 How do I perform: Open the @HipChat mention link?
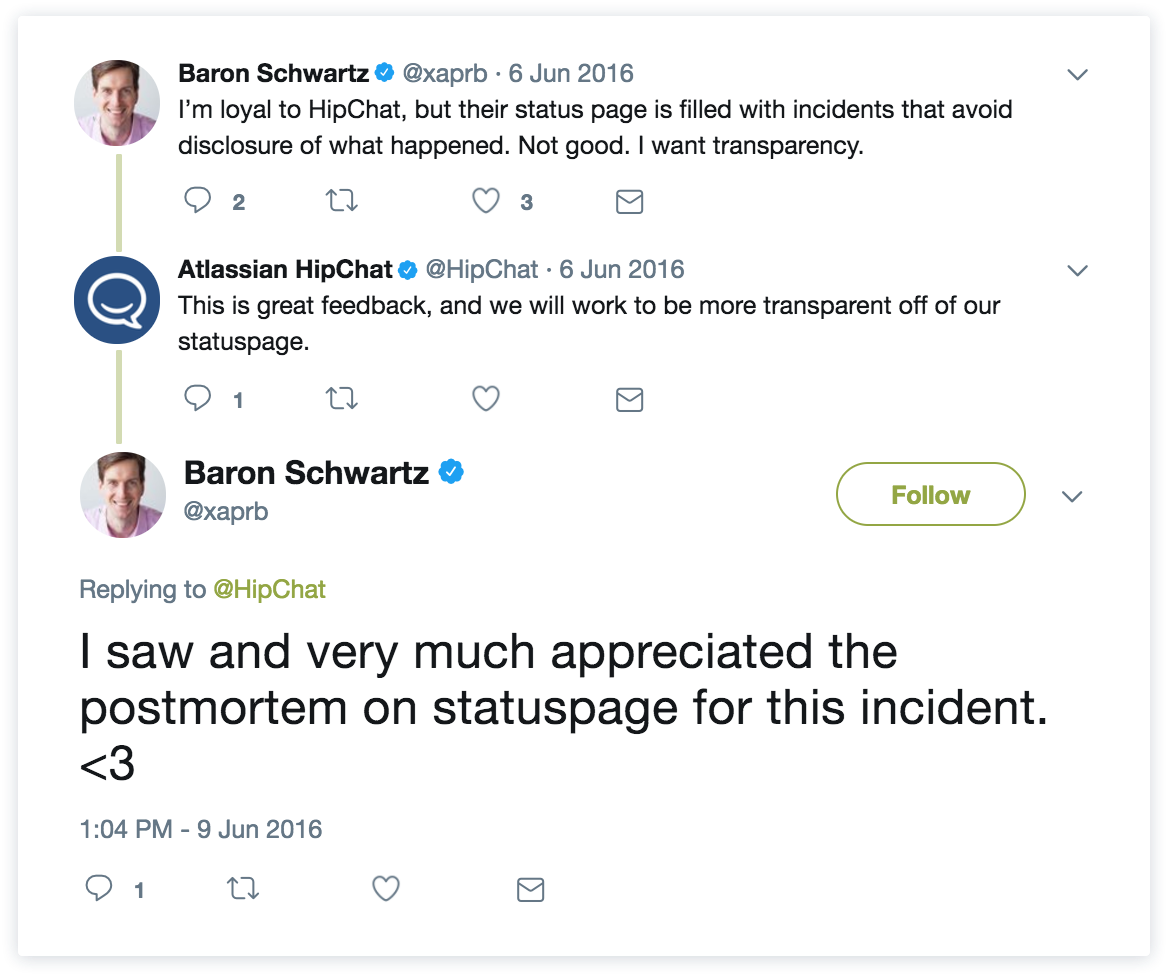click(269, 590)
